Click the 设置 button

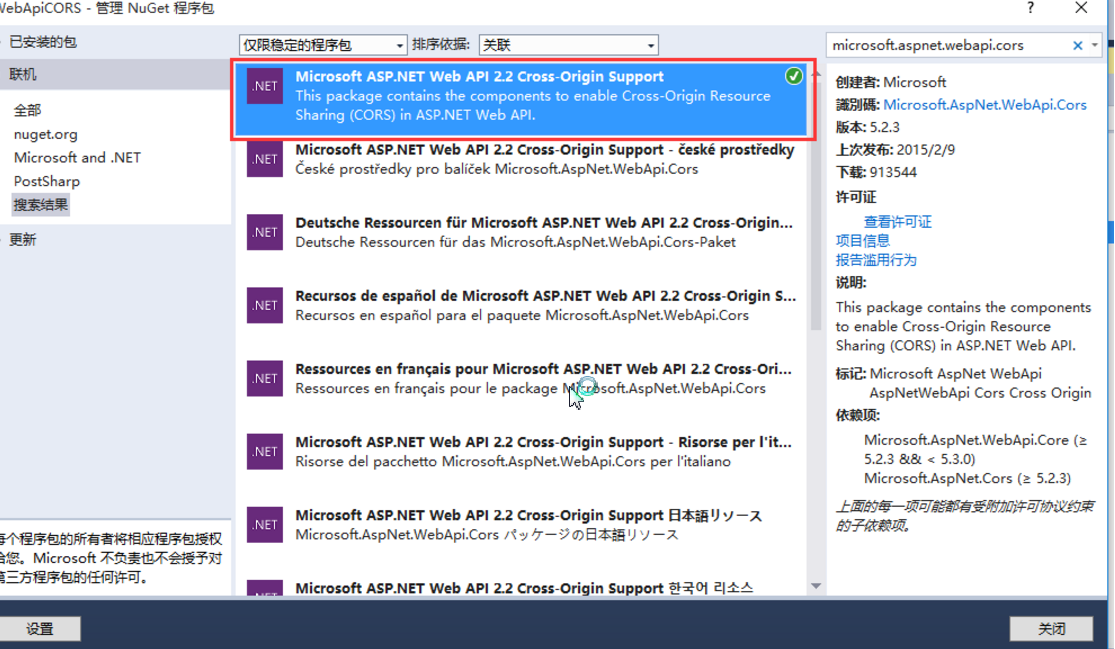40,628
